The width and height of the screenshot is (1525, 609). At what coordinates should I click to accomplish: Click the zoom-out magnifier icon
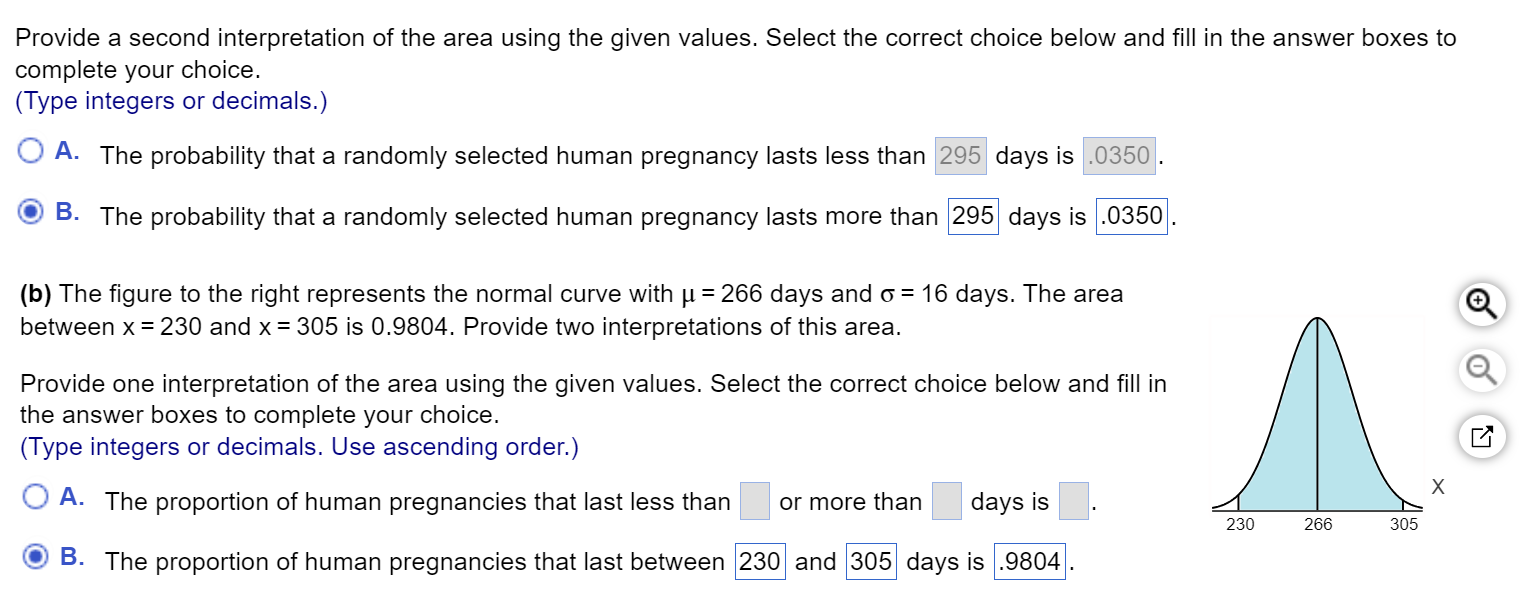click(1481, 370)
